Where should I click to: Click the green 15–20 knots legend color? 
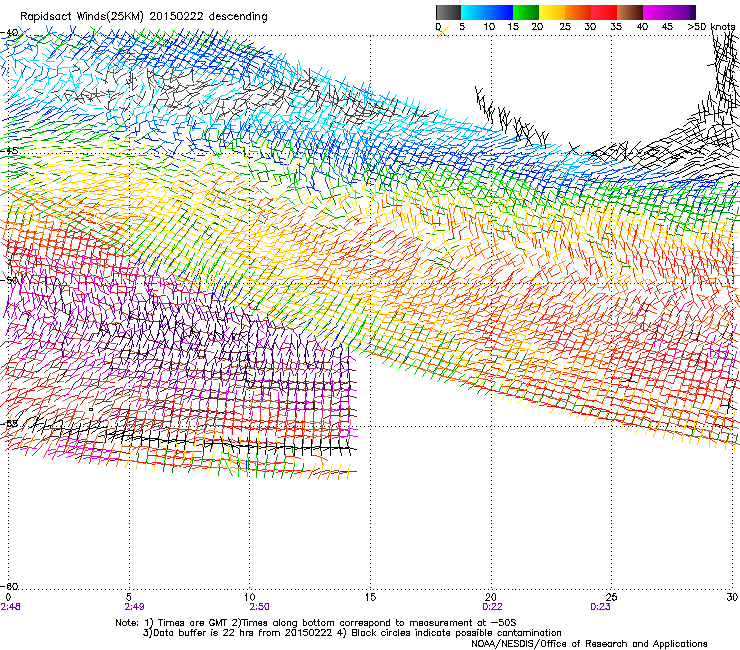pos(526,12)
